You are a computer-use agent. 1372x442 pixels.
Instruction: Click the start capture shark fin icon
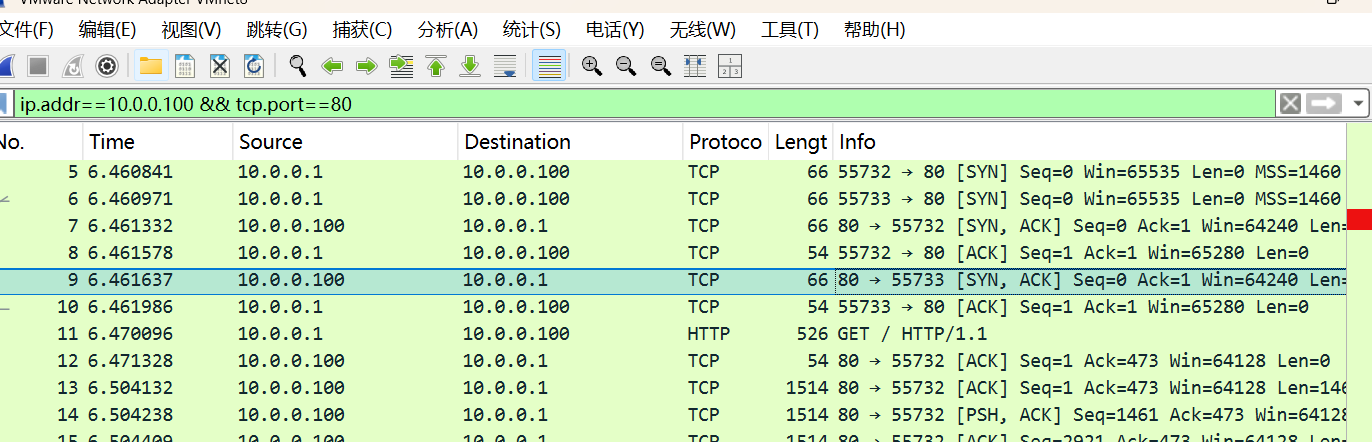(4, 67)
